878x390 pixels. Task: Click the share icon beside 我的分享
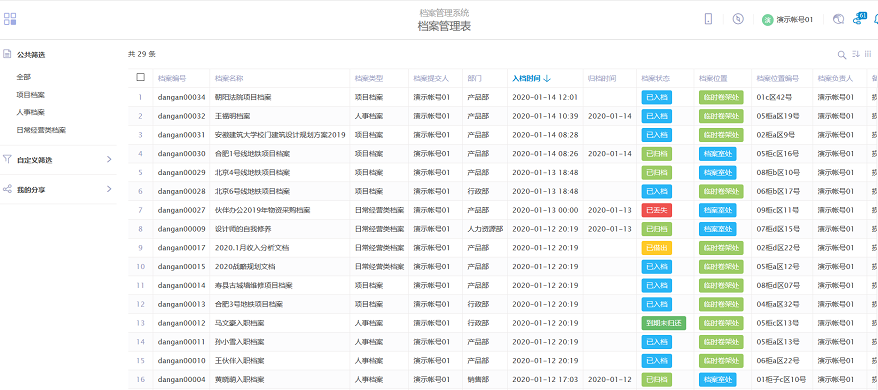click(7, 189)
